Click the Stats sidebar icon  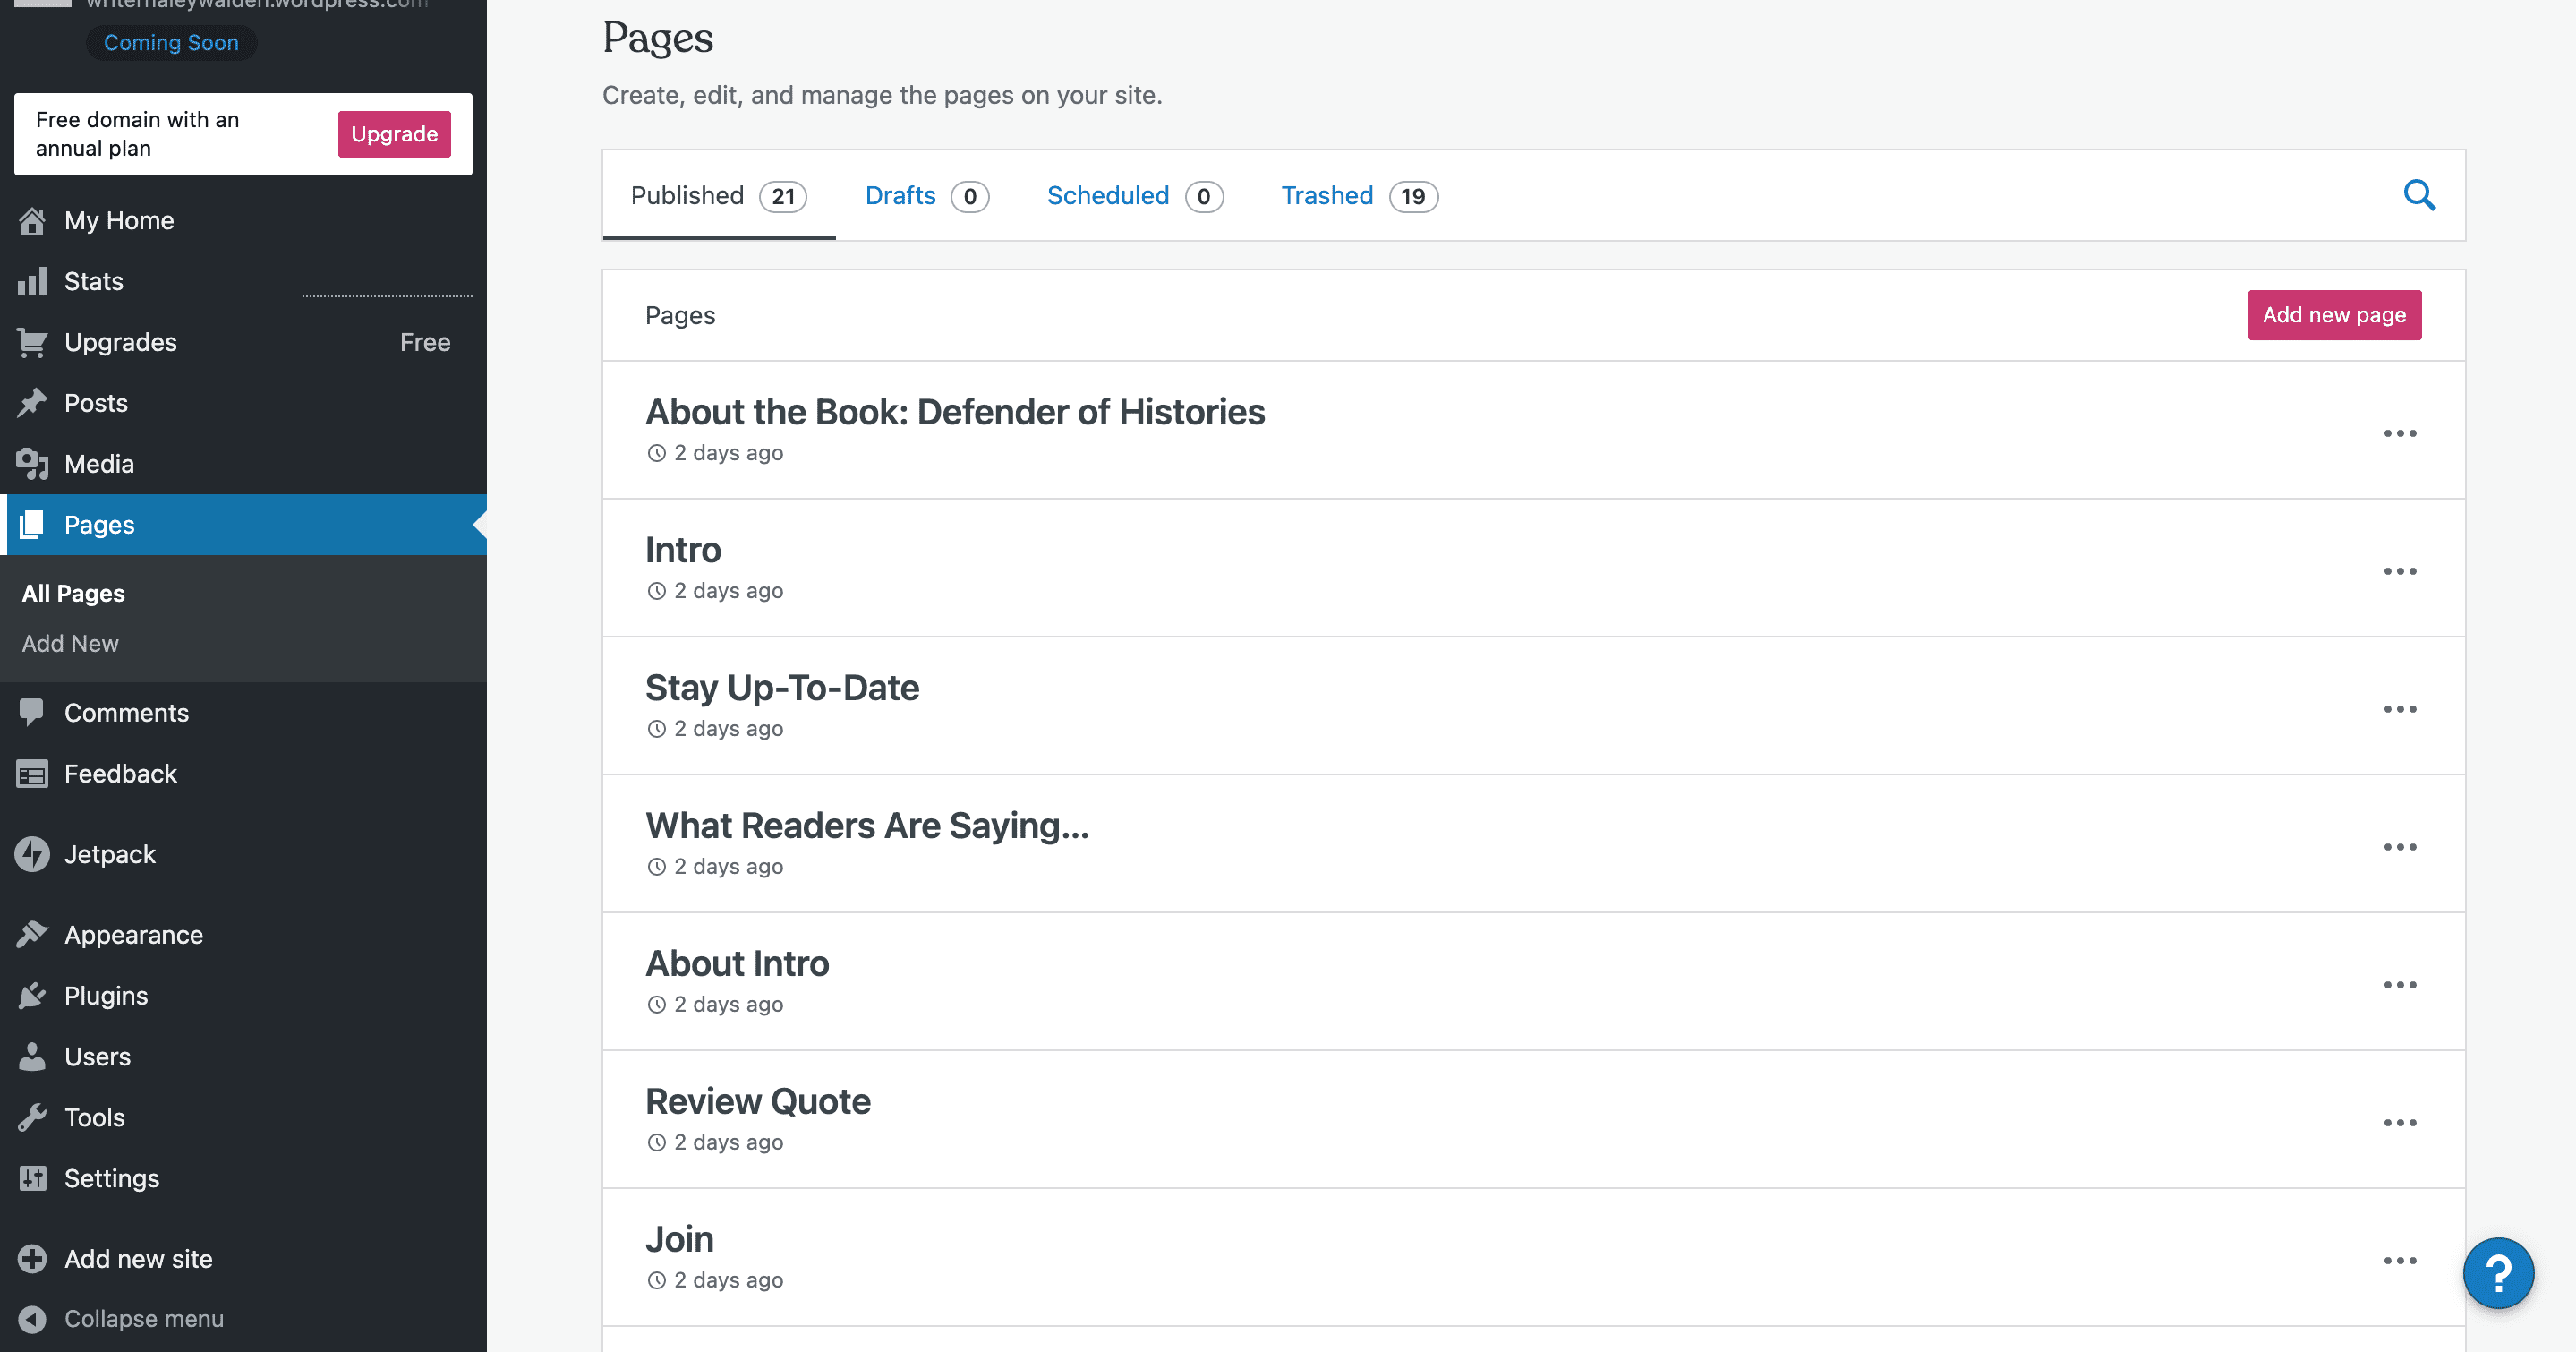click(32, 281)
